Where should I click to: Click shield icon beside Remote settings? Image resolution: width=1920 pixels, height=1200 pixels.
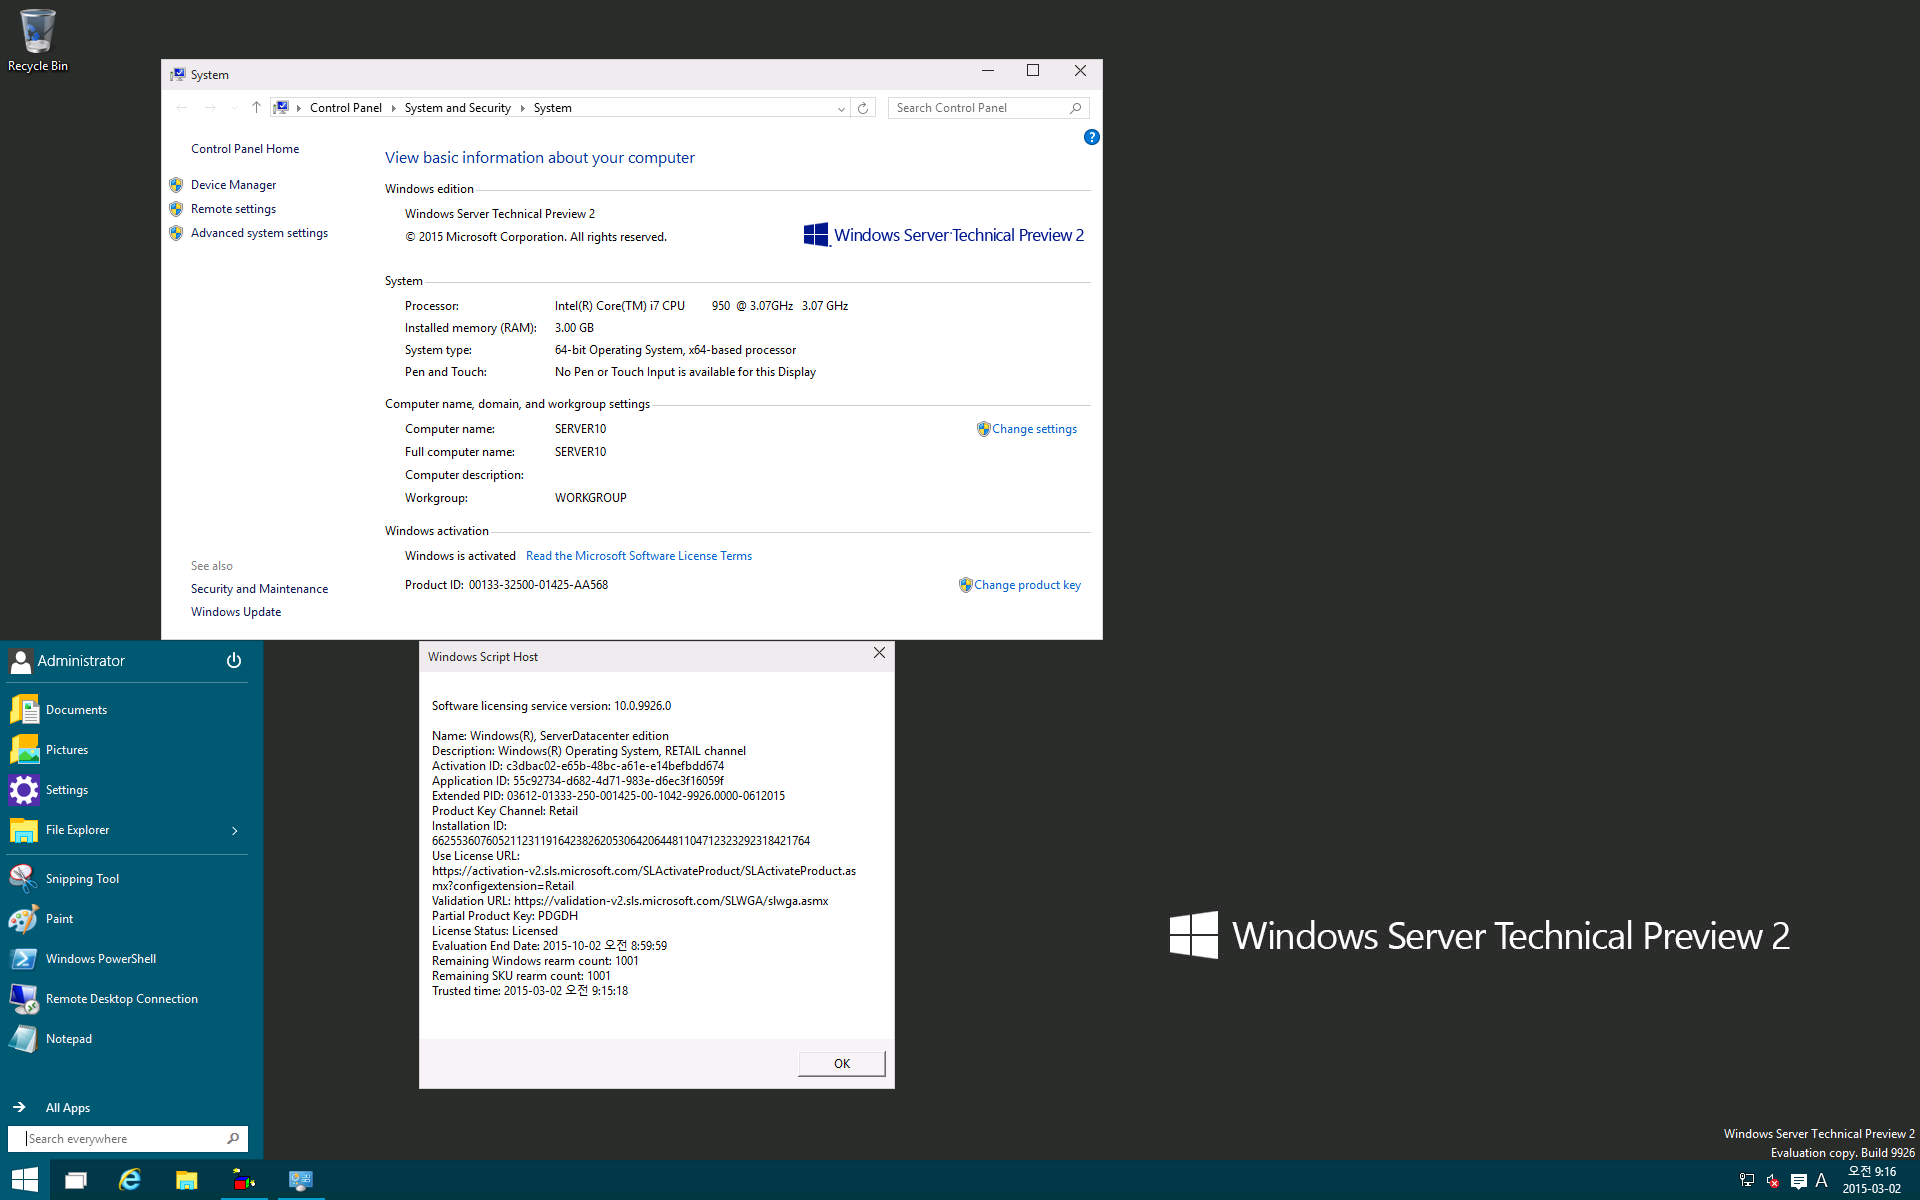click(x=176, y=209)
